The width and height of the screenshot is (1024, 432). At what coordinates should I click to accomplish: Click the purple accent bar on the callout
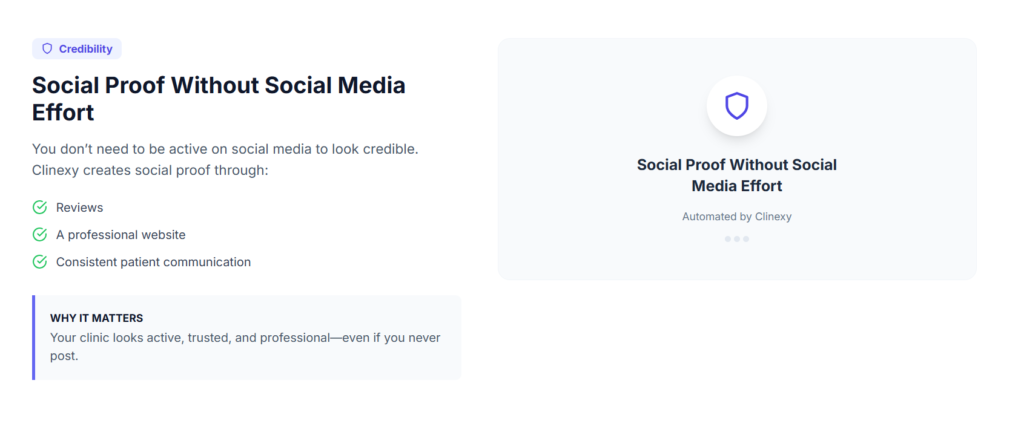pyautogui.click(x=34, y=337)
